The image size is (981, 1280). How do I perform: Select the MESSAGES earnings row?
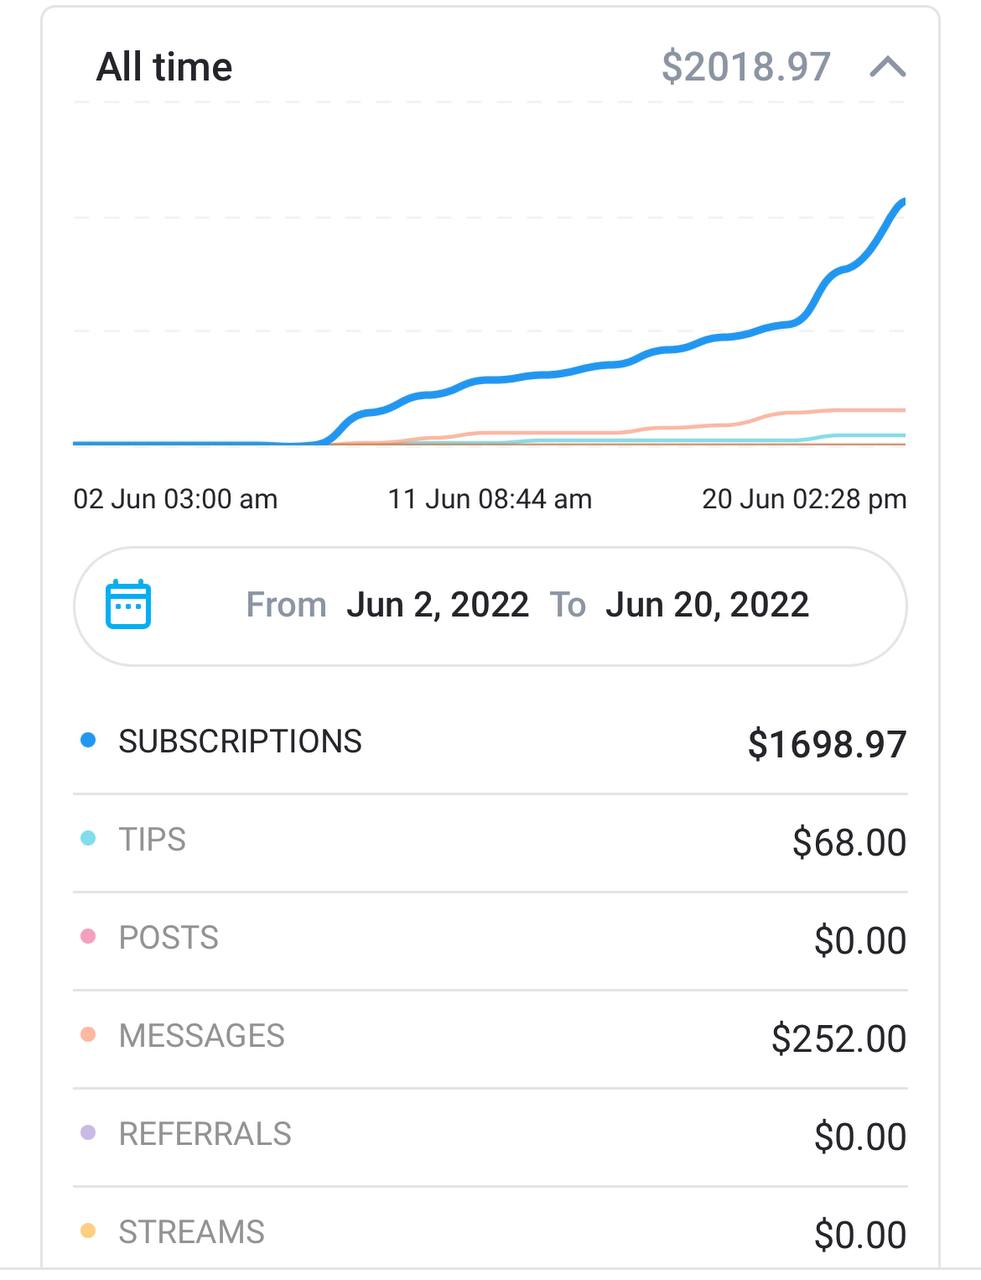click(490, 1038)
